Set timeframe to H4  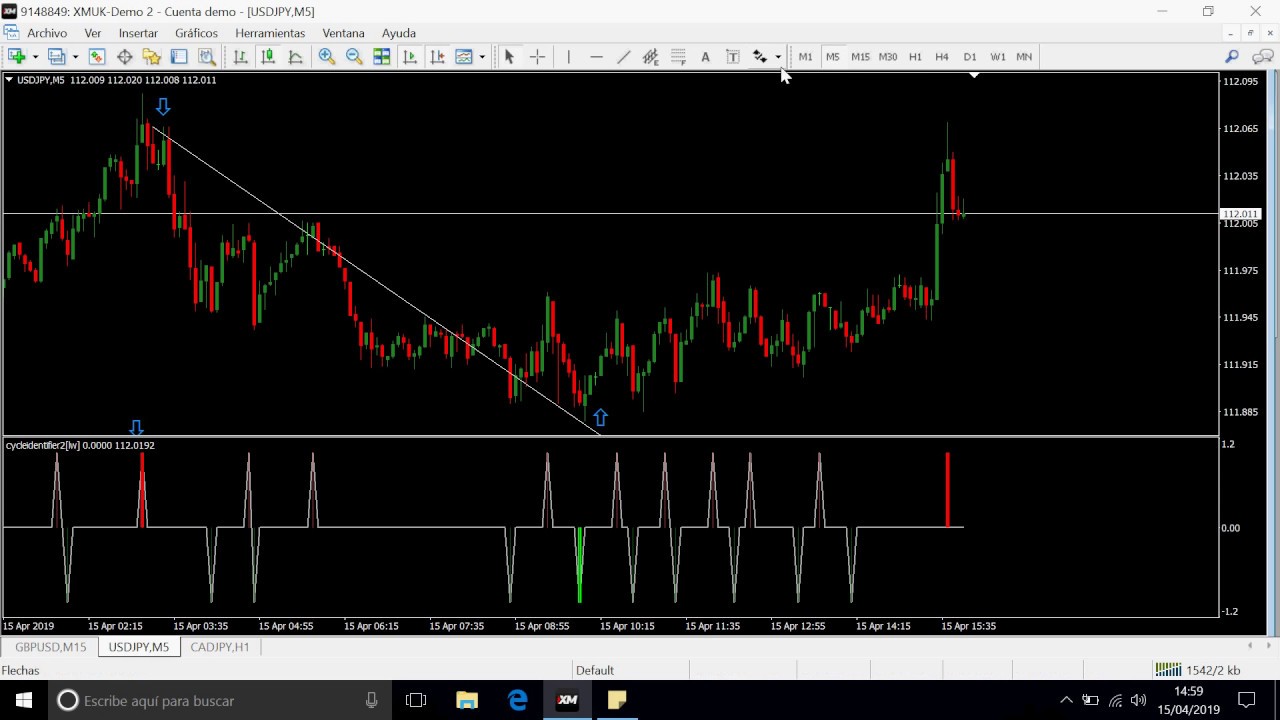pyautogui.click(x=942, y=57)
